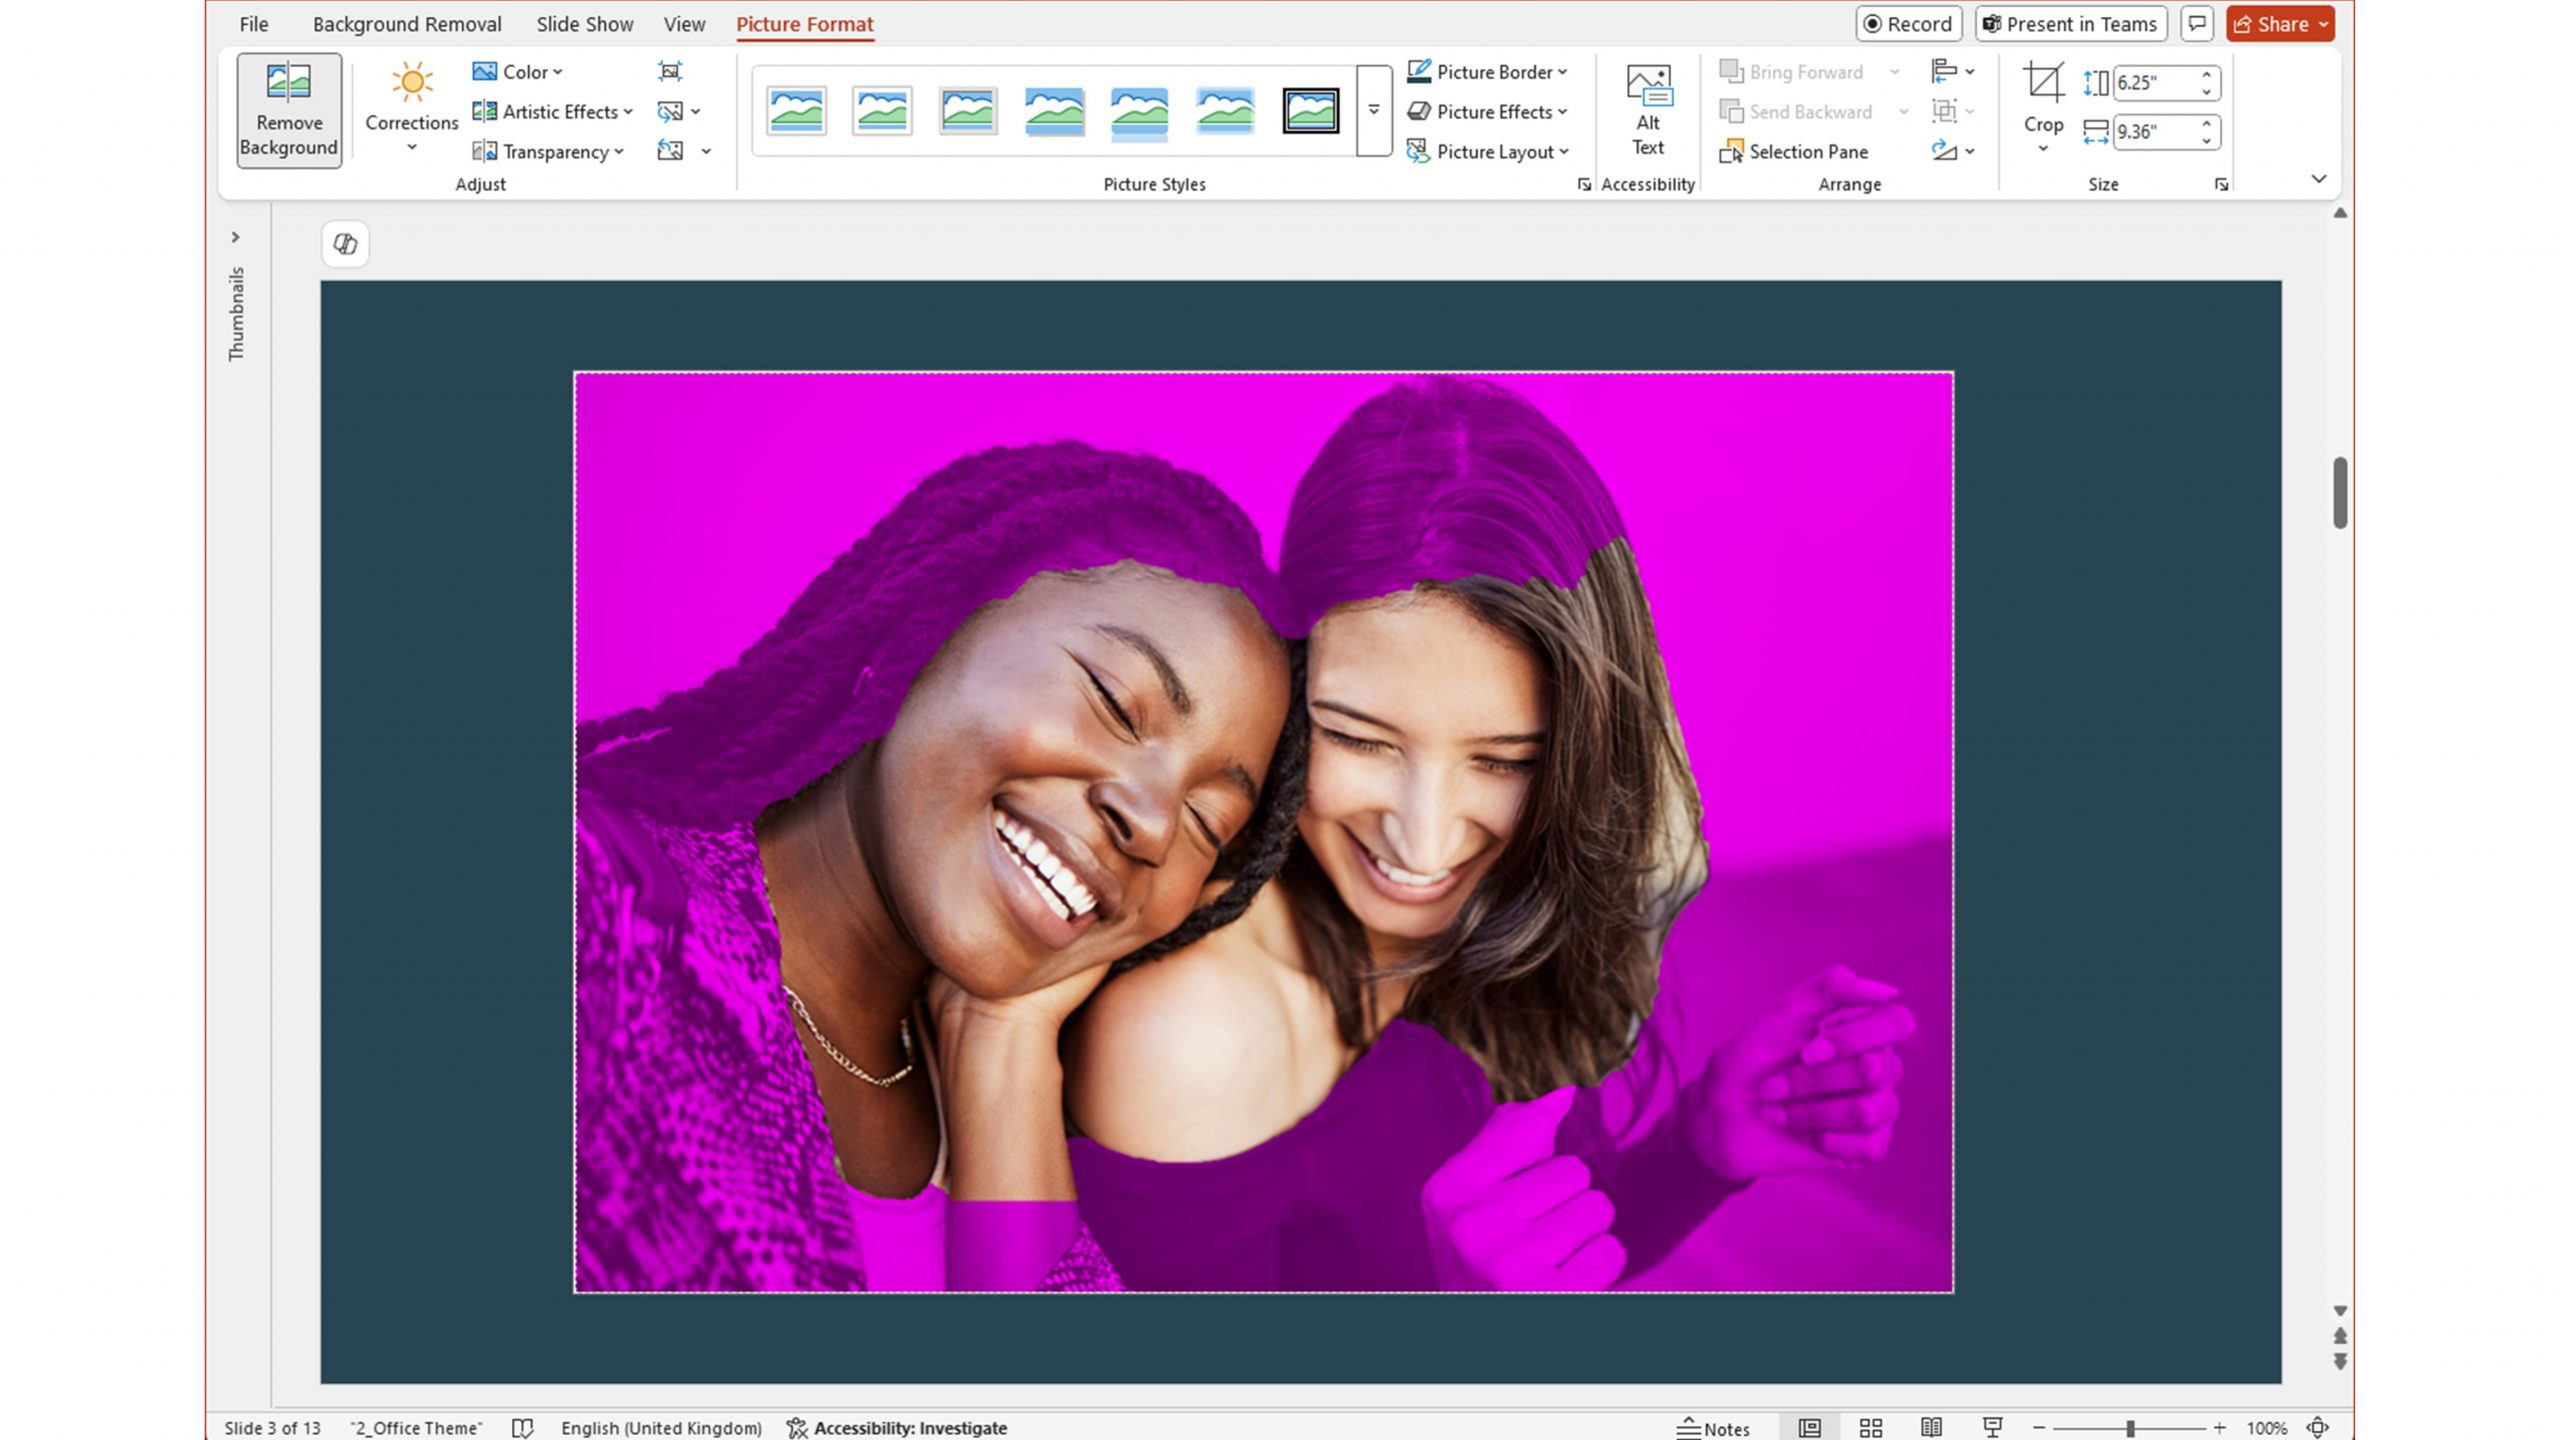
Task: Switch to Normal view in status bar
Action: (1810, 1428)
